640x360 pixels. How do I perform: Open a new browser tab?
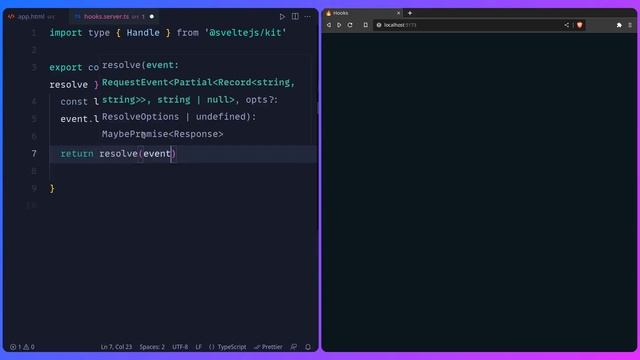tap(410, 13)
